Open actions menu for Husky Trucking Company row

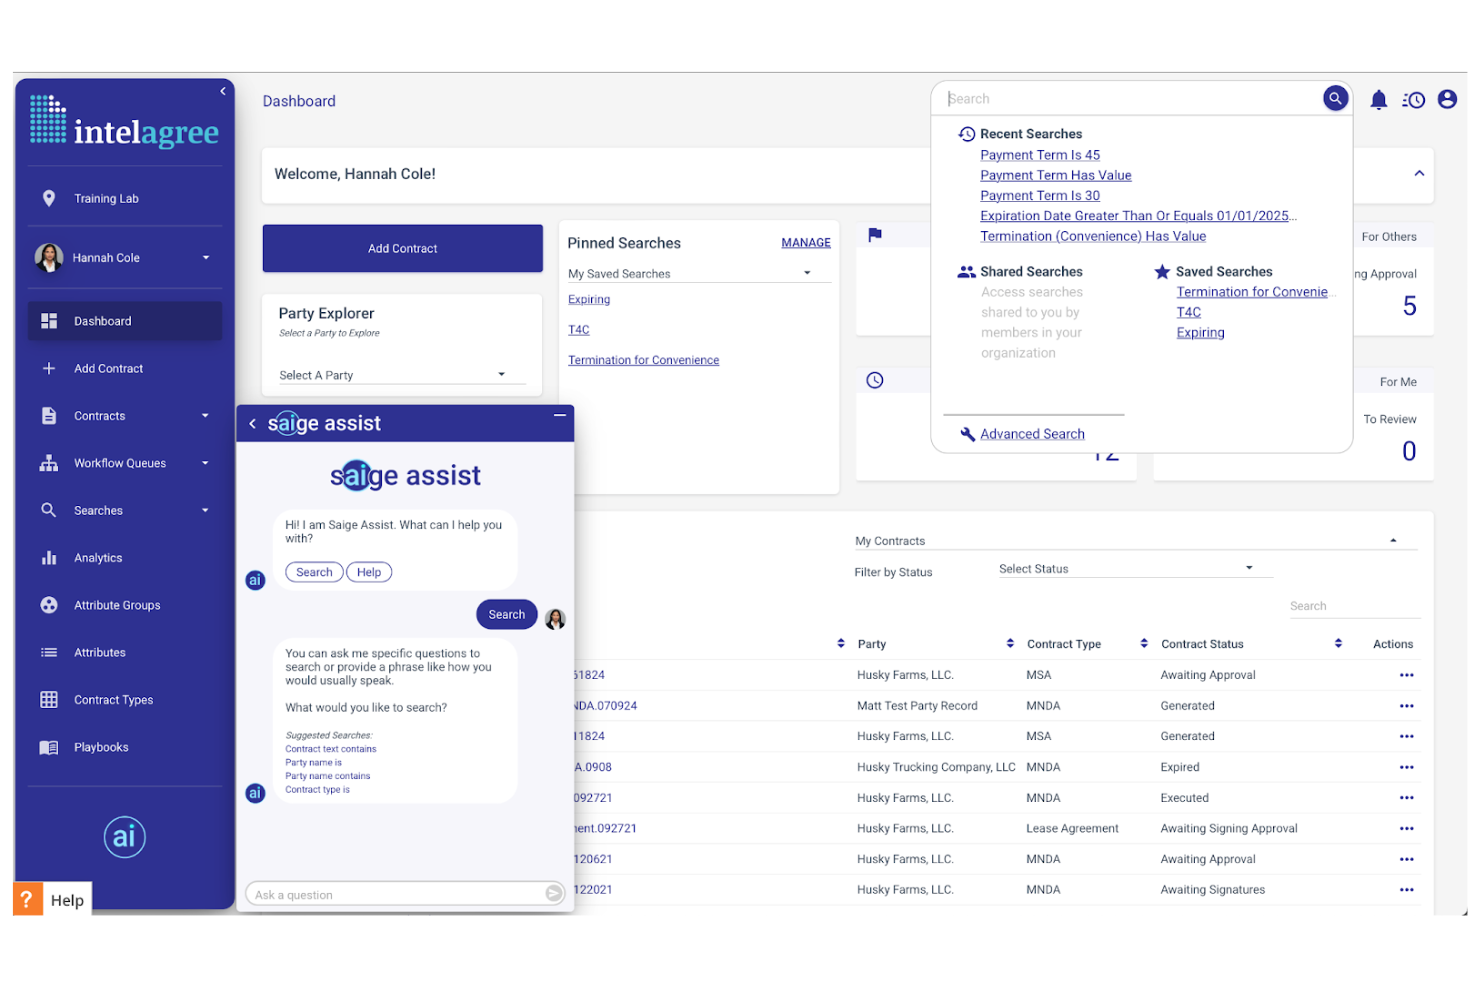1406,767
